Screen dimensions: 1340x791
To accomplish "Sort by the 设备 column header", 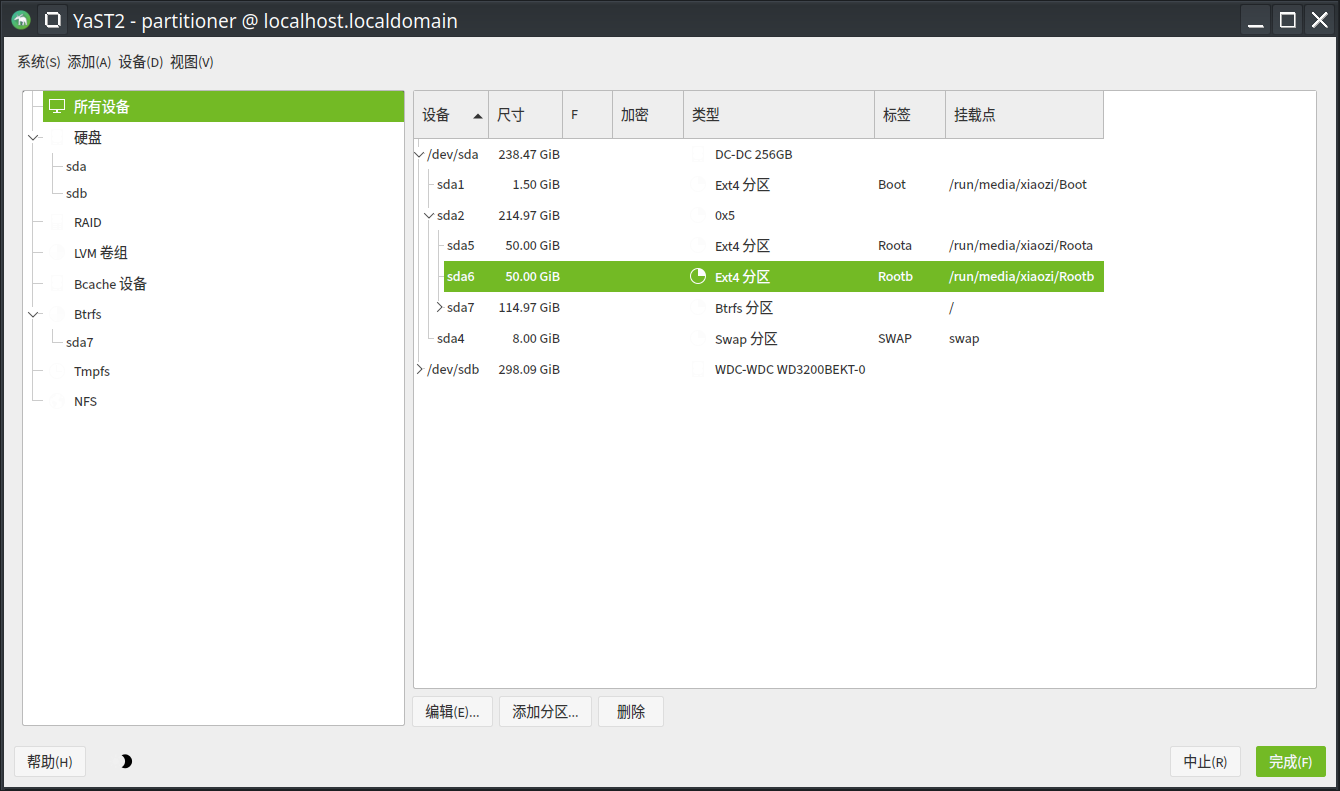I will pyautogui.click(x=451, y=115).
